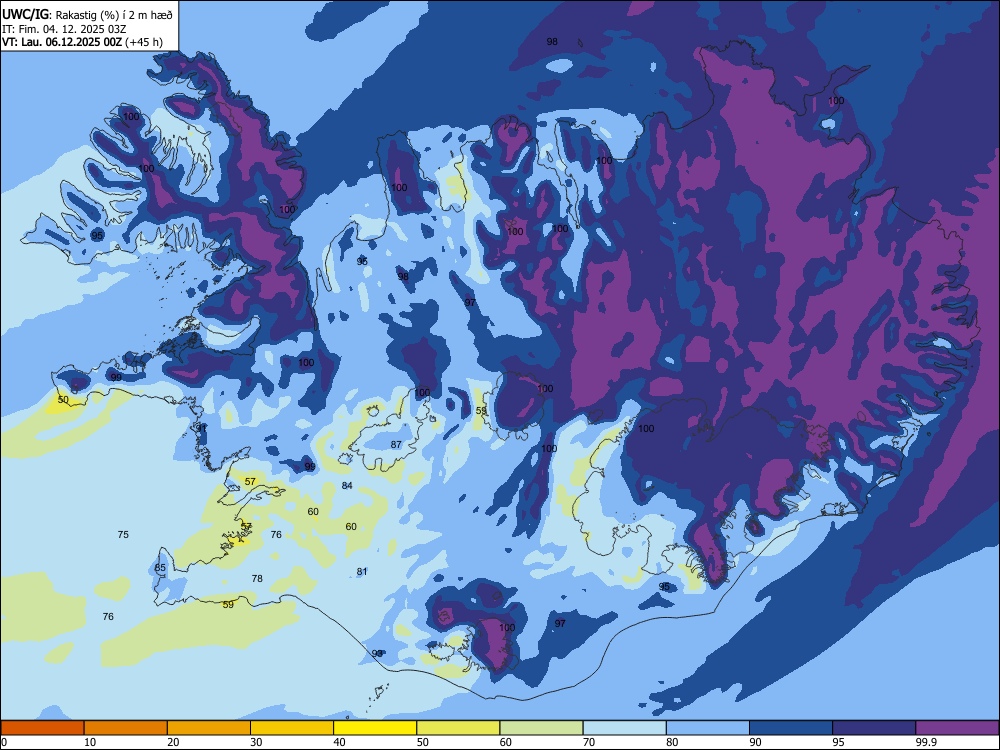Click the orange 10–20 legend swatch
Viewport: 1000px width, 750px height.
click(126, 728)
